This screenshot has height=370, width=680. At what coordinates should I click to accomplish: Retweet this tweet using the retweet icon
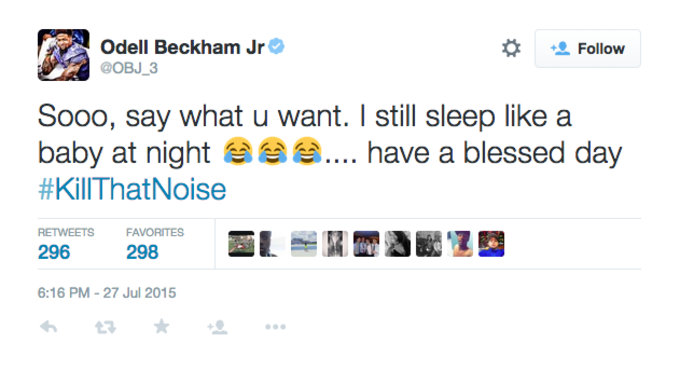click(105, 327)
